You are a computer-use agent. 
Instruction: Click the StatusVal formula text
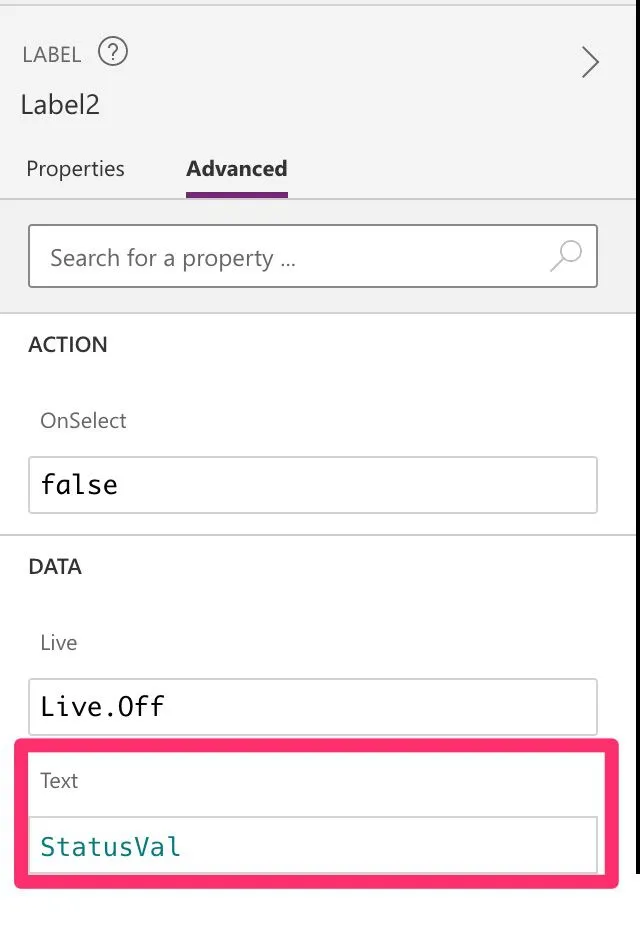110,847
